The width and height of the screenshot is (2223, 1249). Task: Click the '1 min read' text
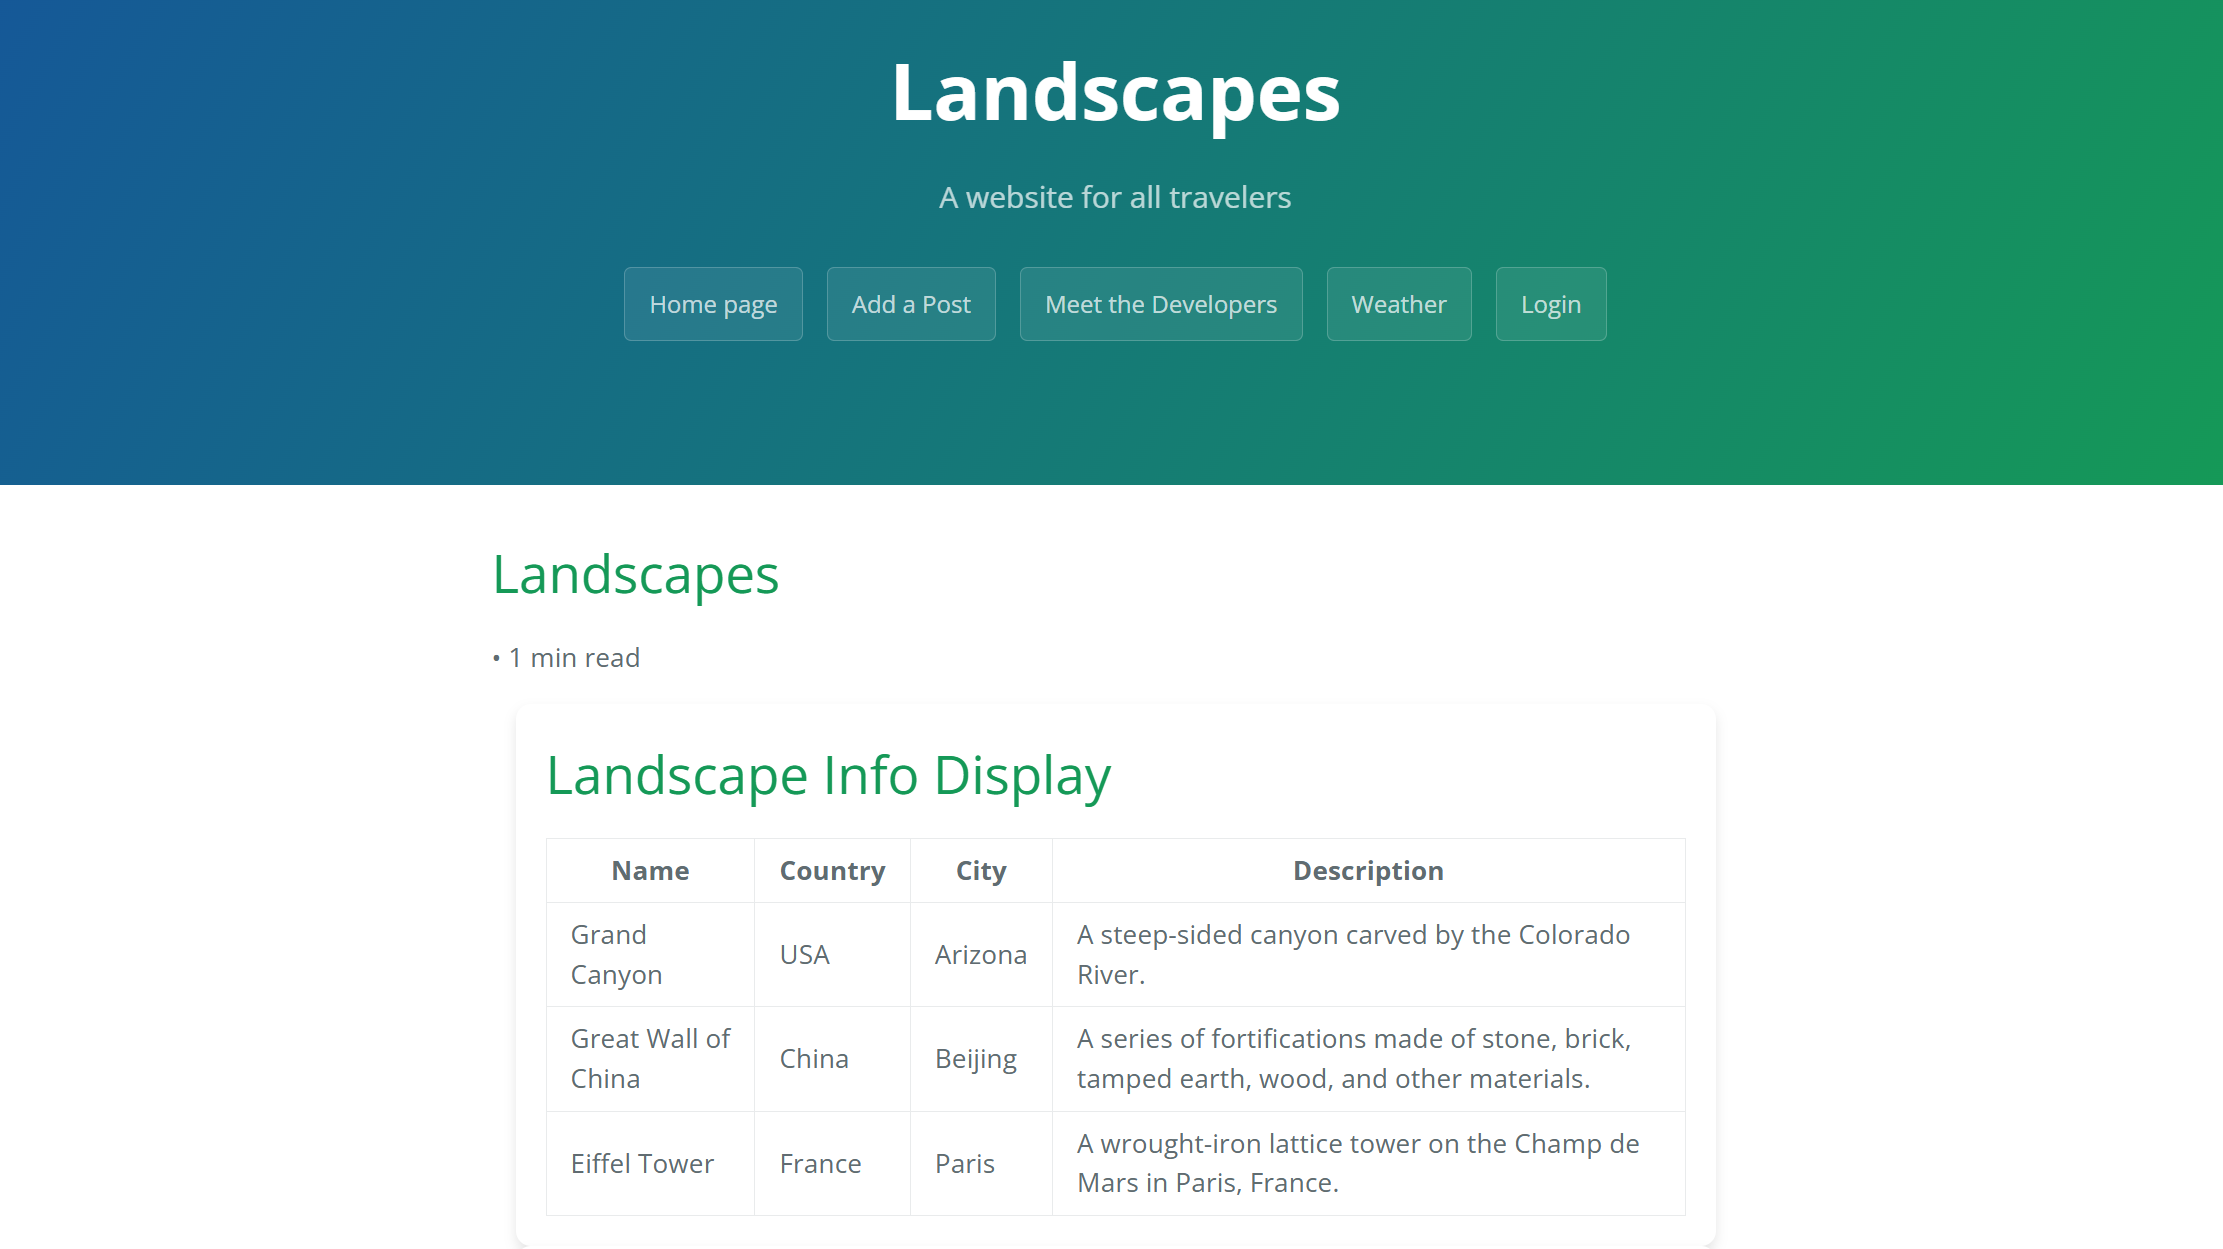click(x=574, y=658)
